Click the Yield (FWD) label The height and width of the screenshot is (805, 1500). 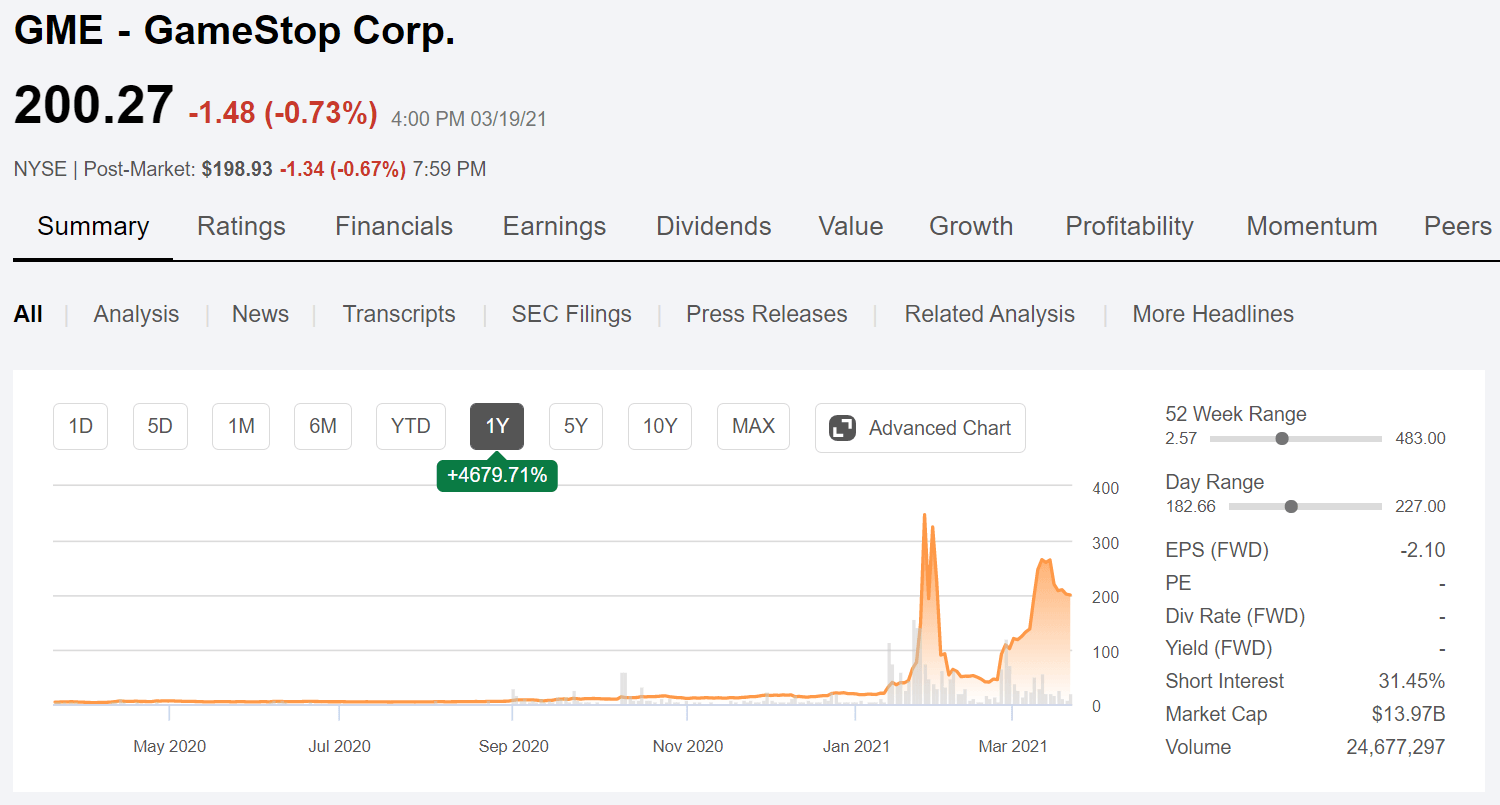[1219, 648]
